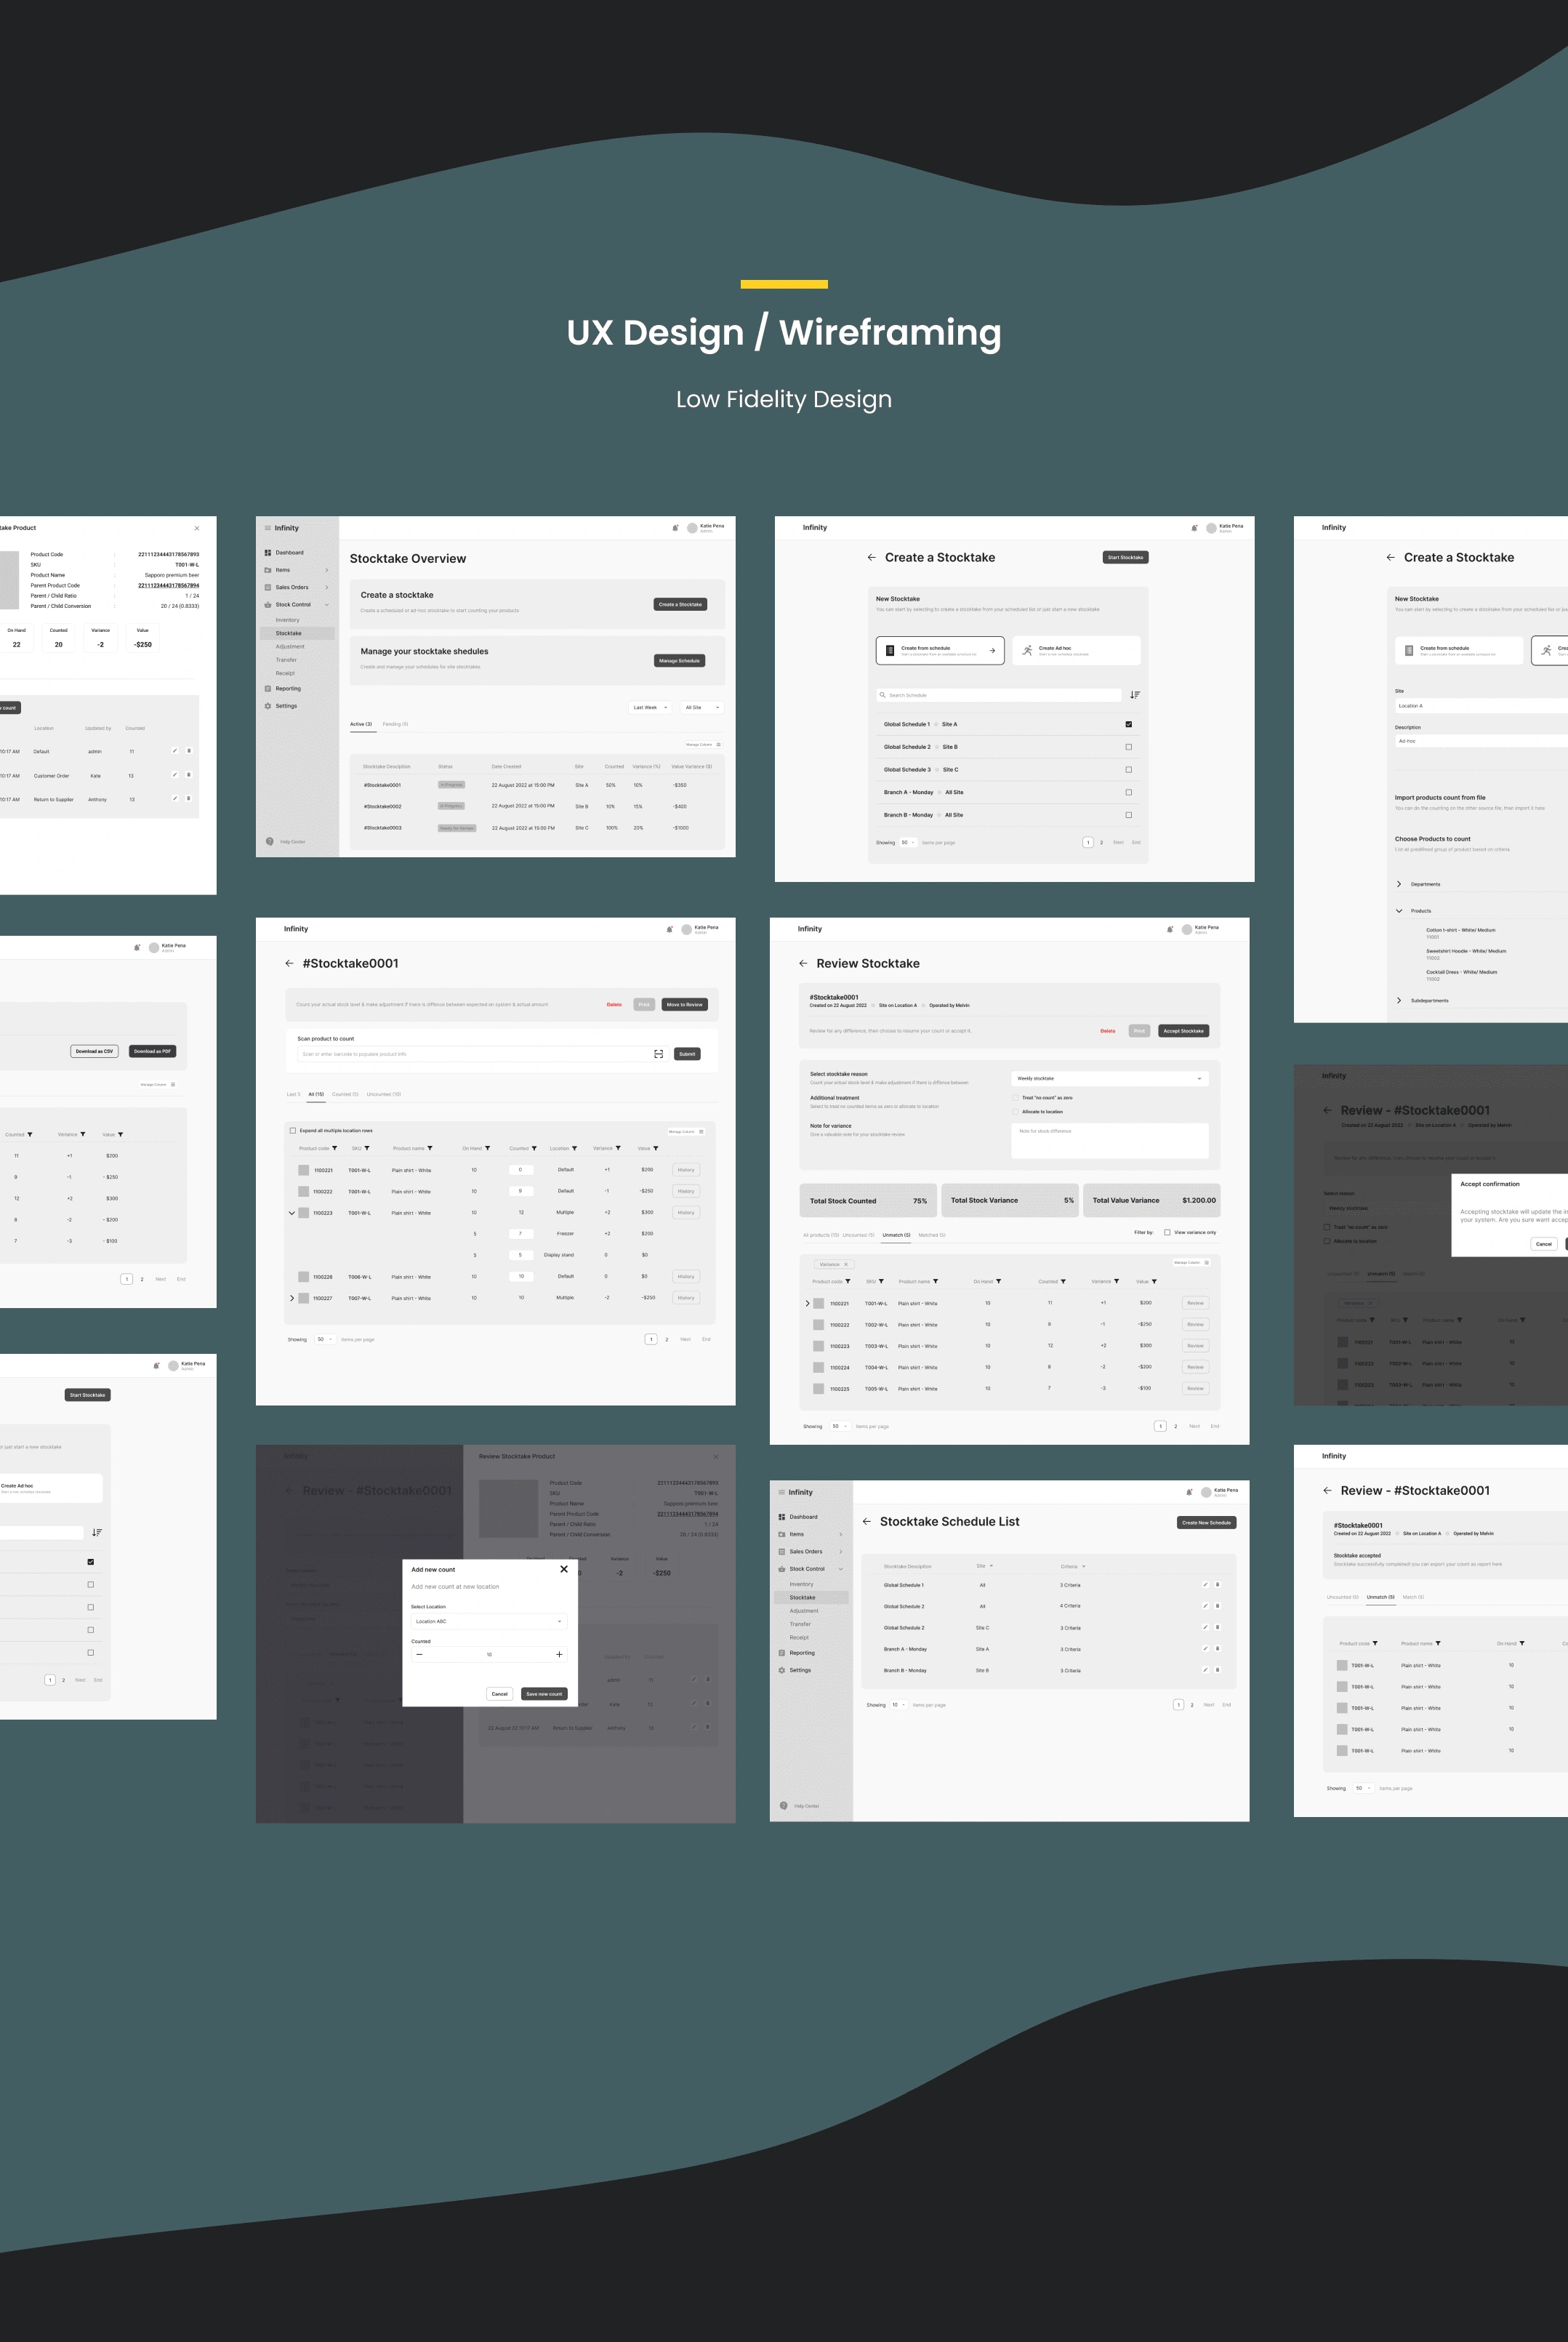The image size is (1568, 2342).
Task: Check Allocate to location on Review Stocktake
Action: [1015, 1112]
